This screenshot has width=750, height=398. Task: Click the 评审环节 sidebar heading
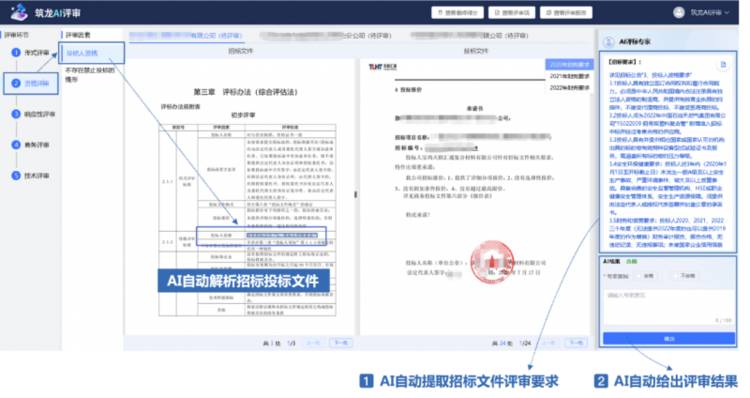pos(16,35)
